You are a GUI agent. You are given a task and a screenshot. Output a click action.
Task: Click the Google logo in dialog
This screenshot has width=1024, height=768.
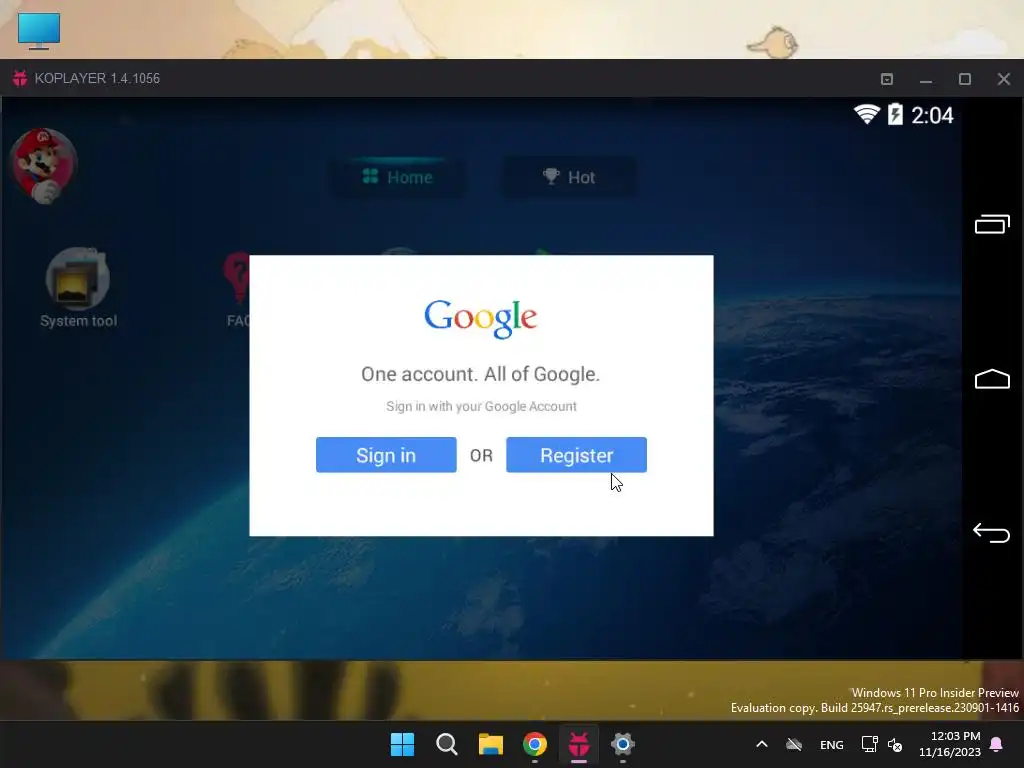tap(481, 319)
